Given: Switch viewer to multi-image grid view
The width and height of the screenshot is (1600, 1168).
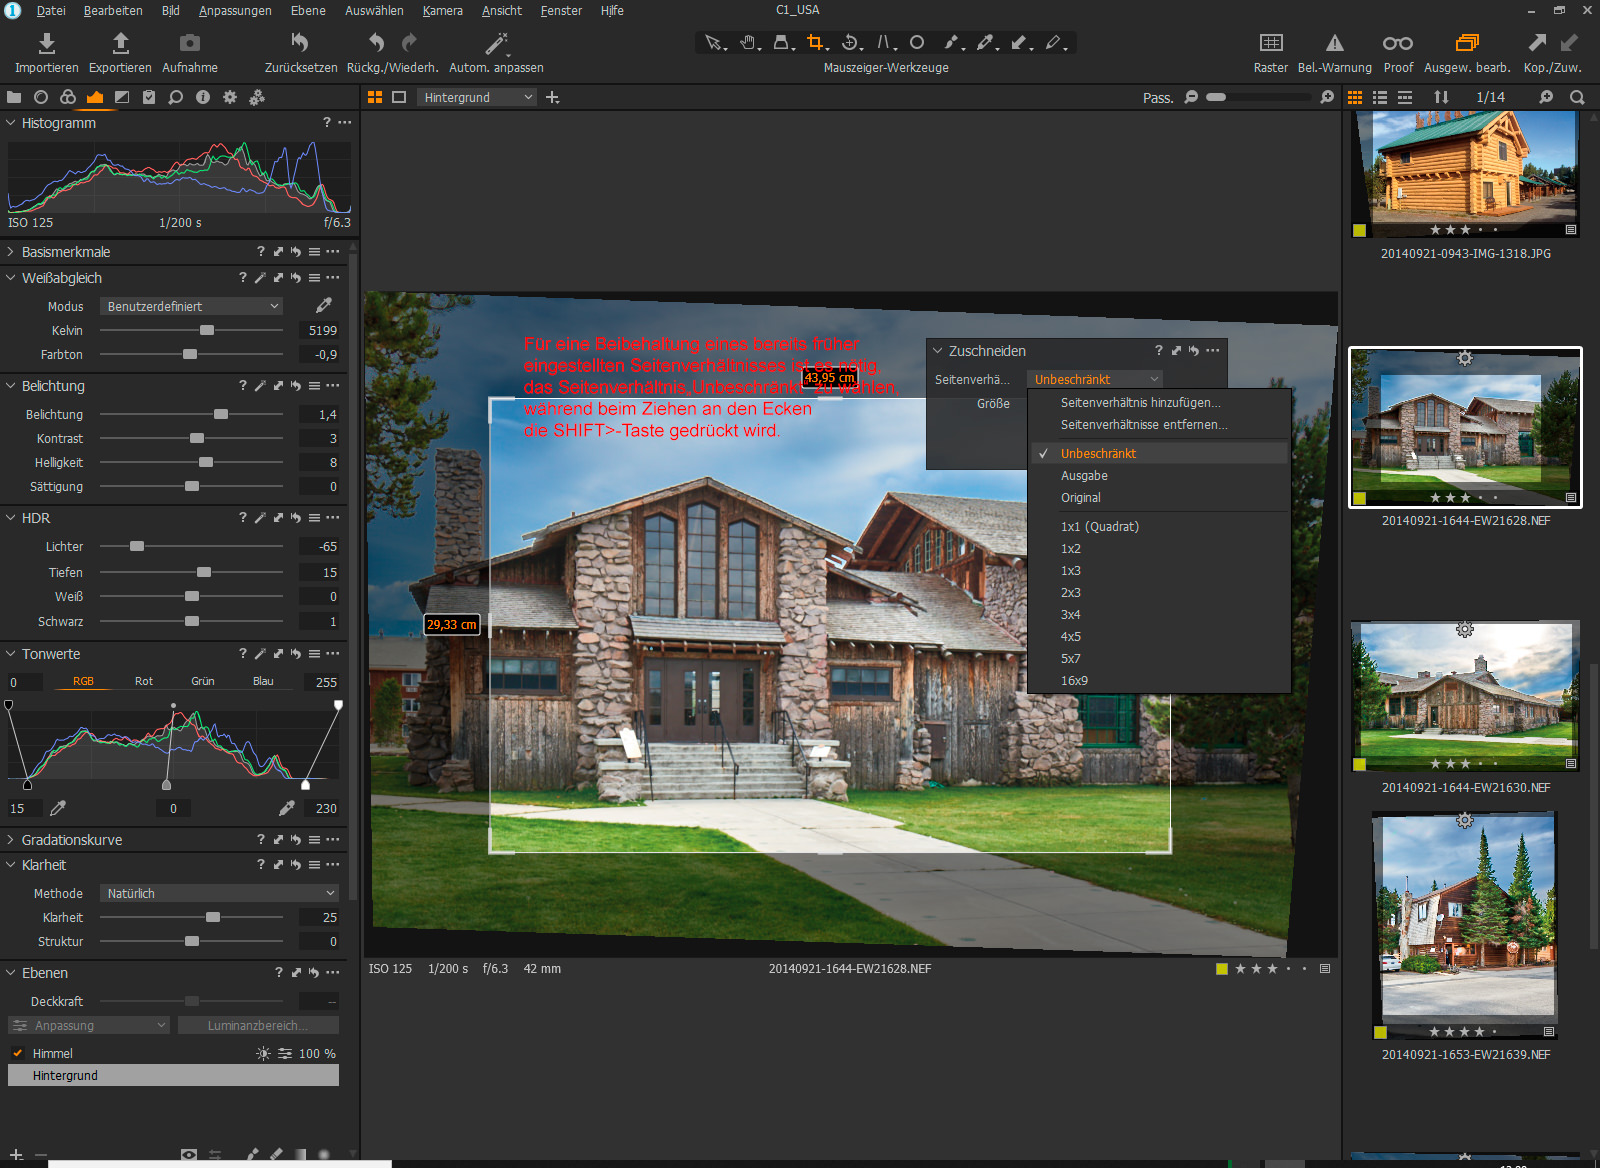Looking at the screenshot, I should coord(375,97).
